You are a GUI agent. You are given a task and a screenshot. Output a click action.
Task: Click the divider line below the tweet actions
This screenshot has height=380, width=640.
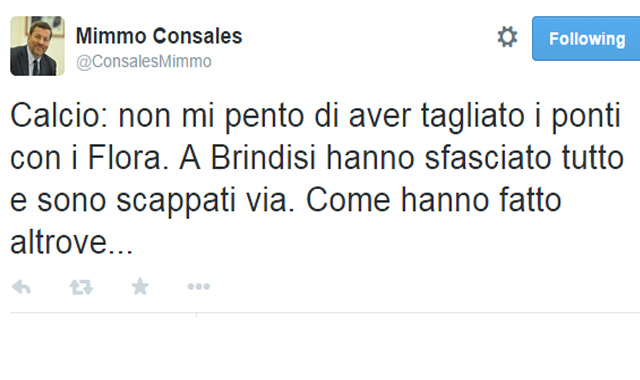tap(325, 313)
